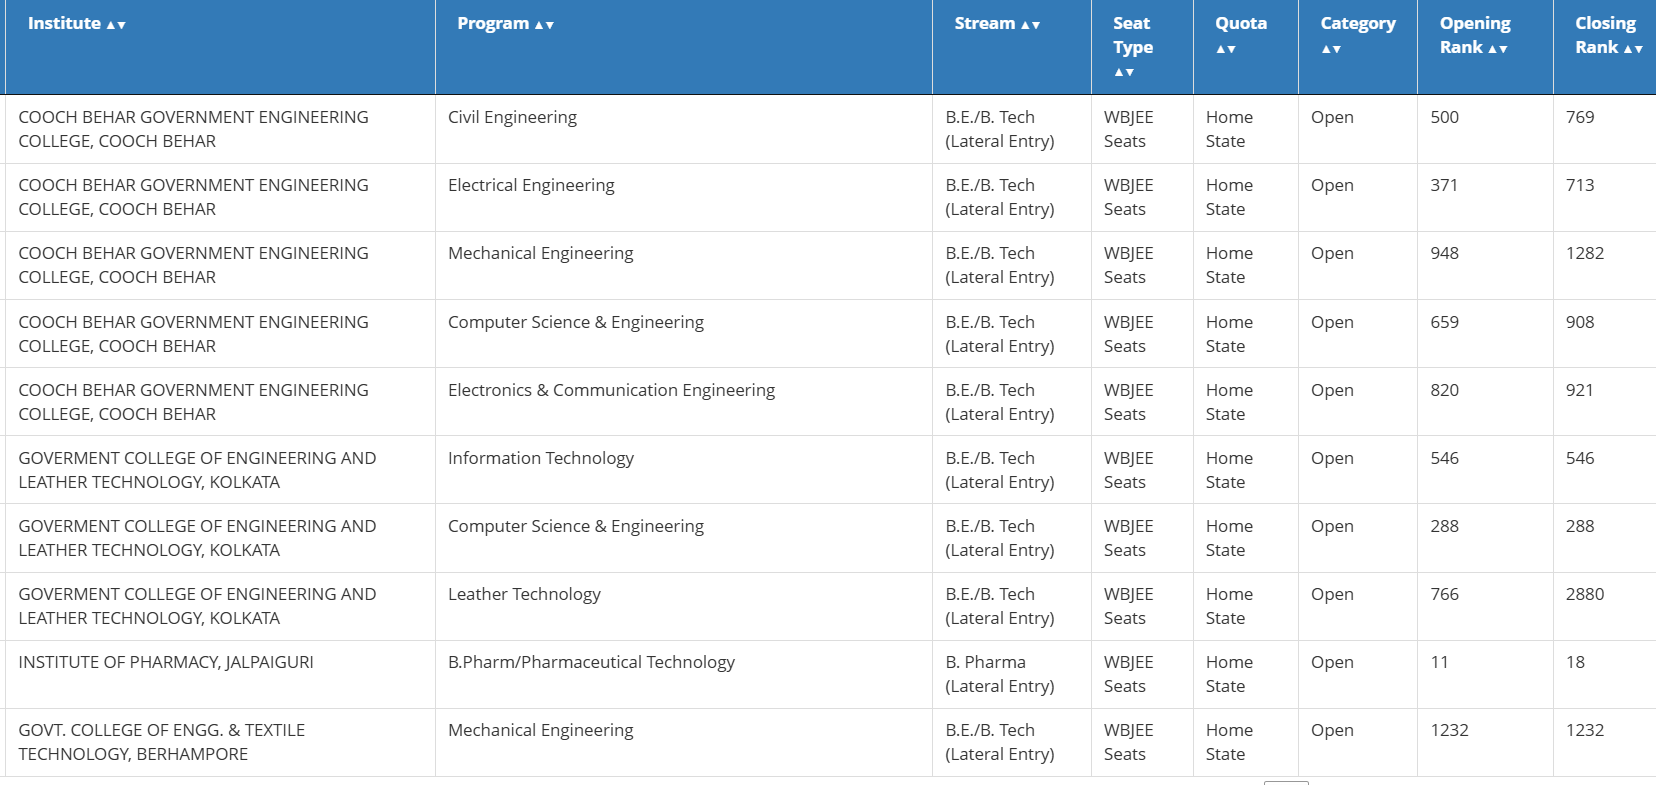
Task: Click opening rank 948 cell
Action: pyautogui.click(x=1485, y=265)
